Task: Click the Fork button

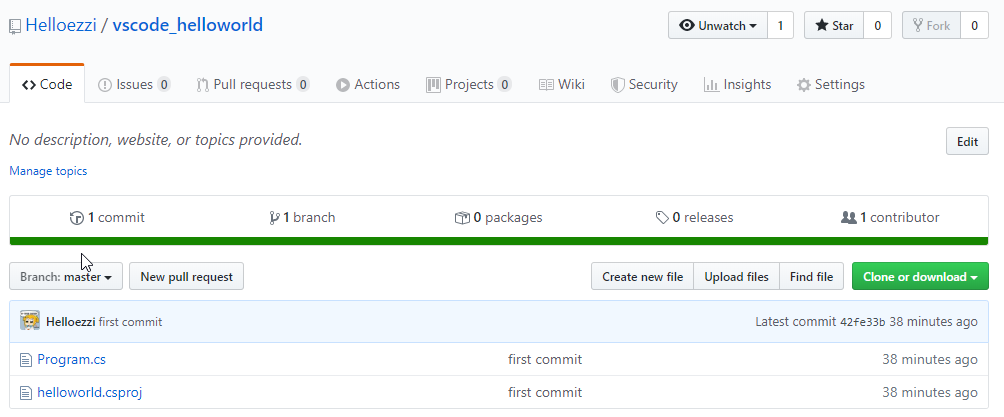Action: pos(931,26)
